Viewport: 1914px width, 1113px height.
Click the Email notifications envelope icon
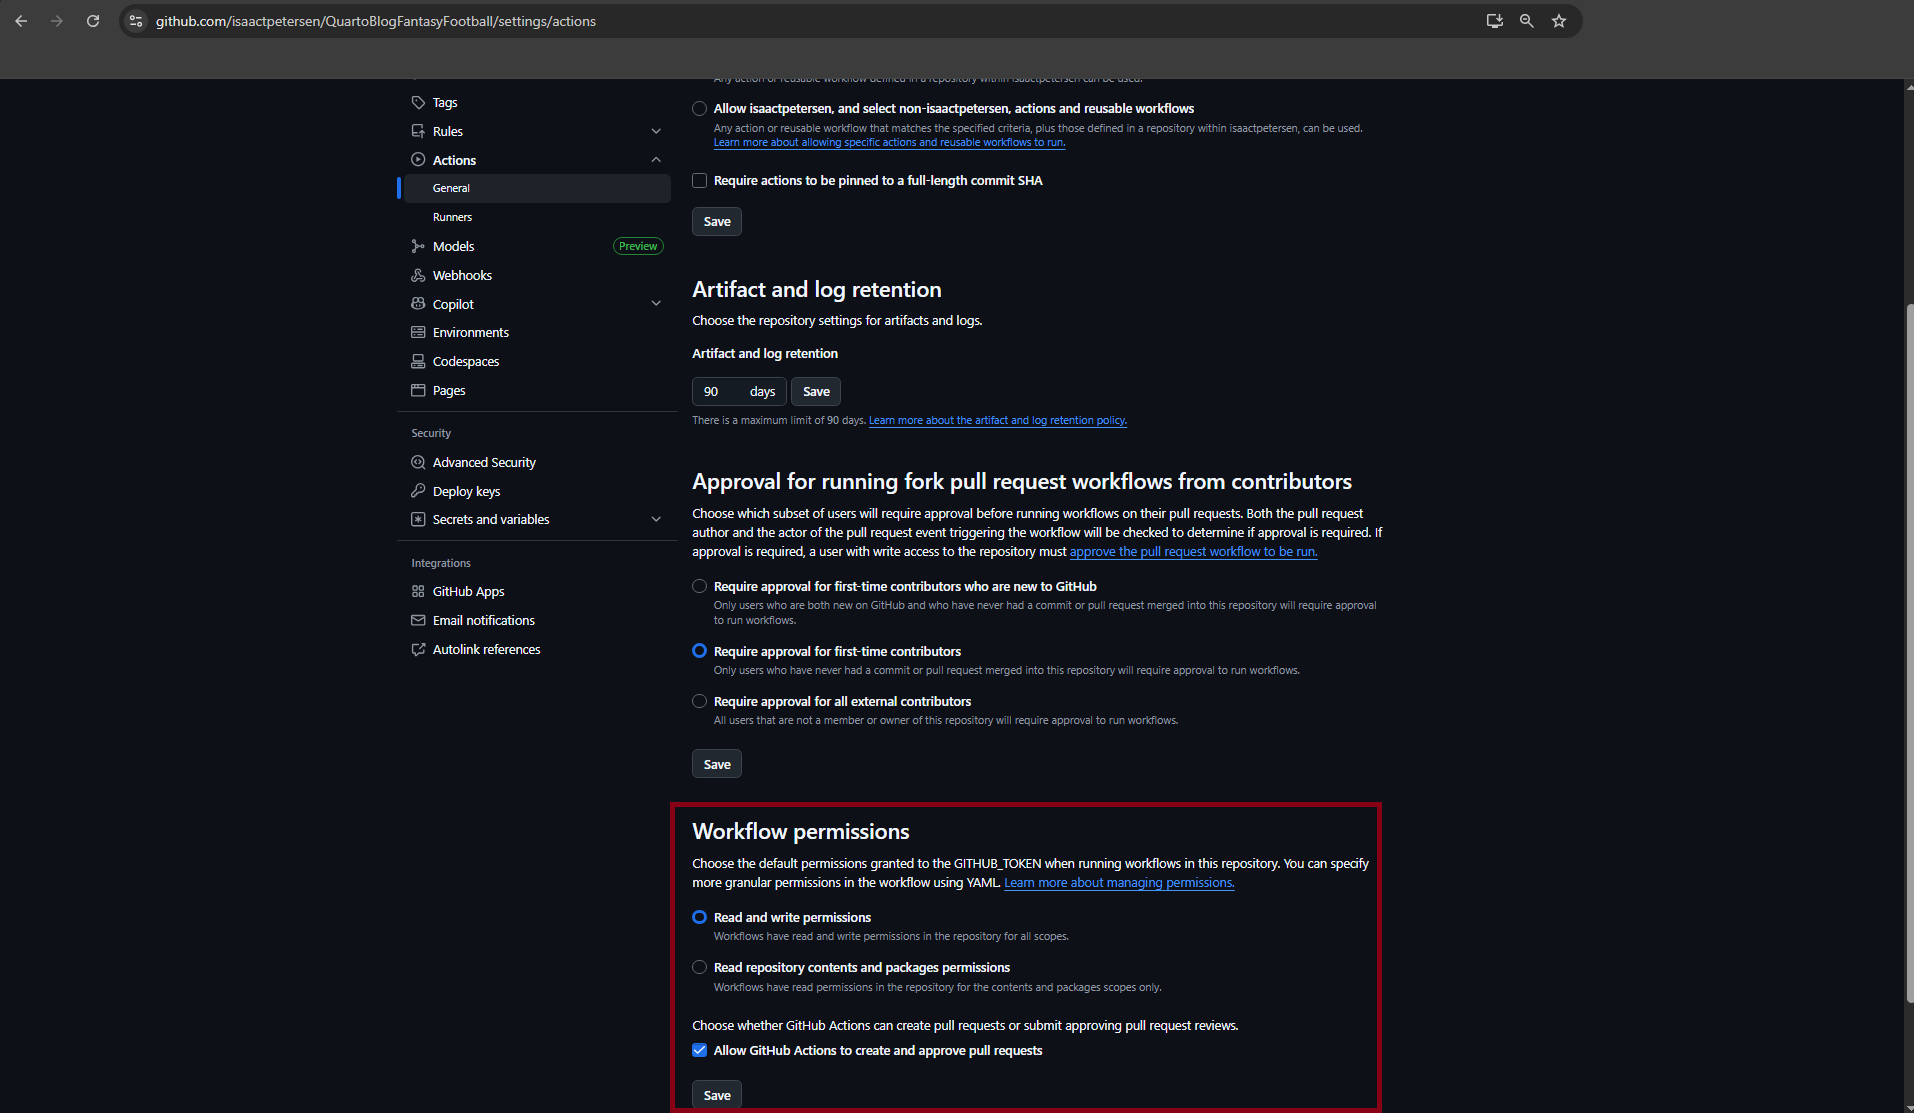click(x=418, y=620)
